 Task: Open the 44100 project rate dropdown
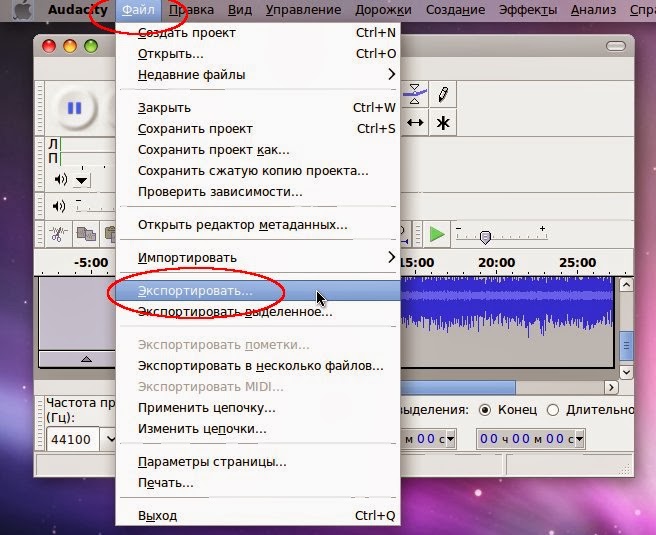(x=110, y=439)
